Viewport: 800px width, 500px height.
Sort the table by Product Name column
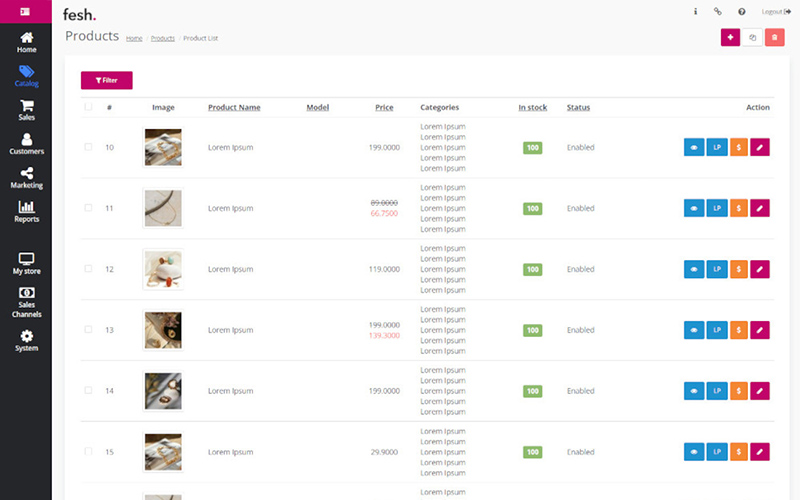point(234,107)
